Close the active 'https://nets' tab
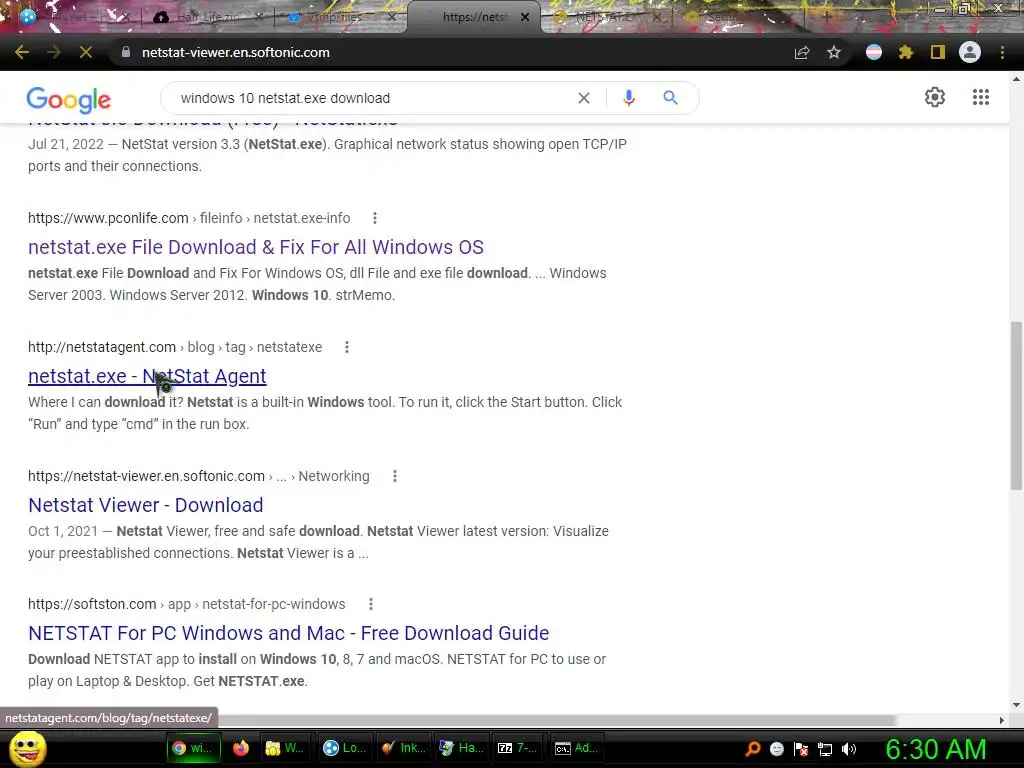 click(x=525, y=17)
